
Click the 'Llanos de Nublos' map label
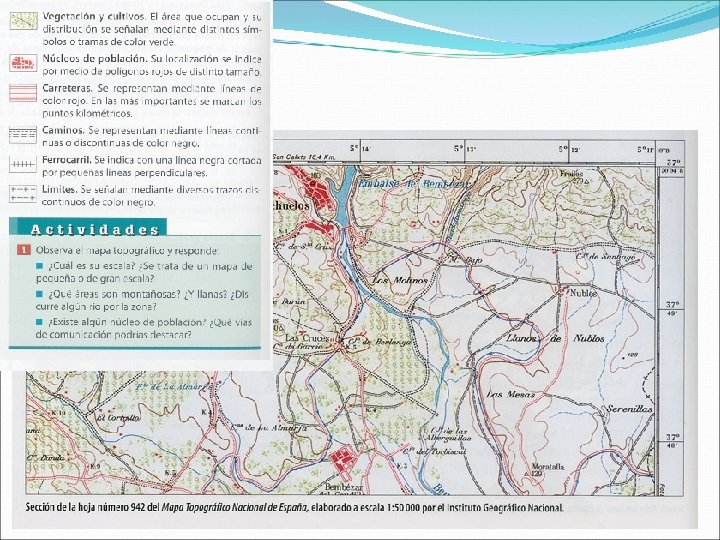pyautogui.click(x=555, y=338)
